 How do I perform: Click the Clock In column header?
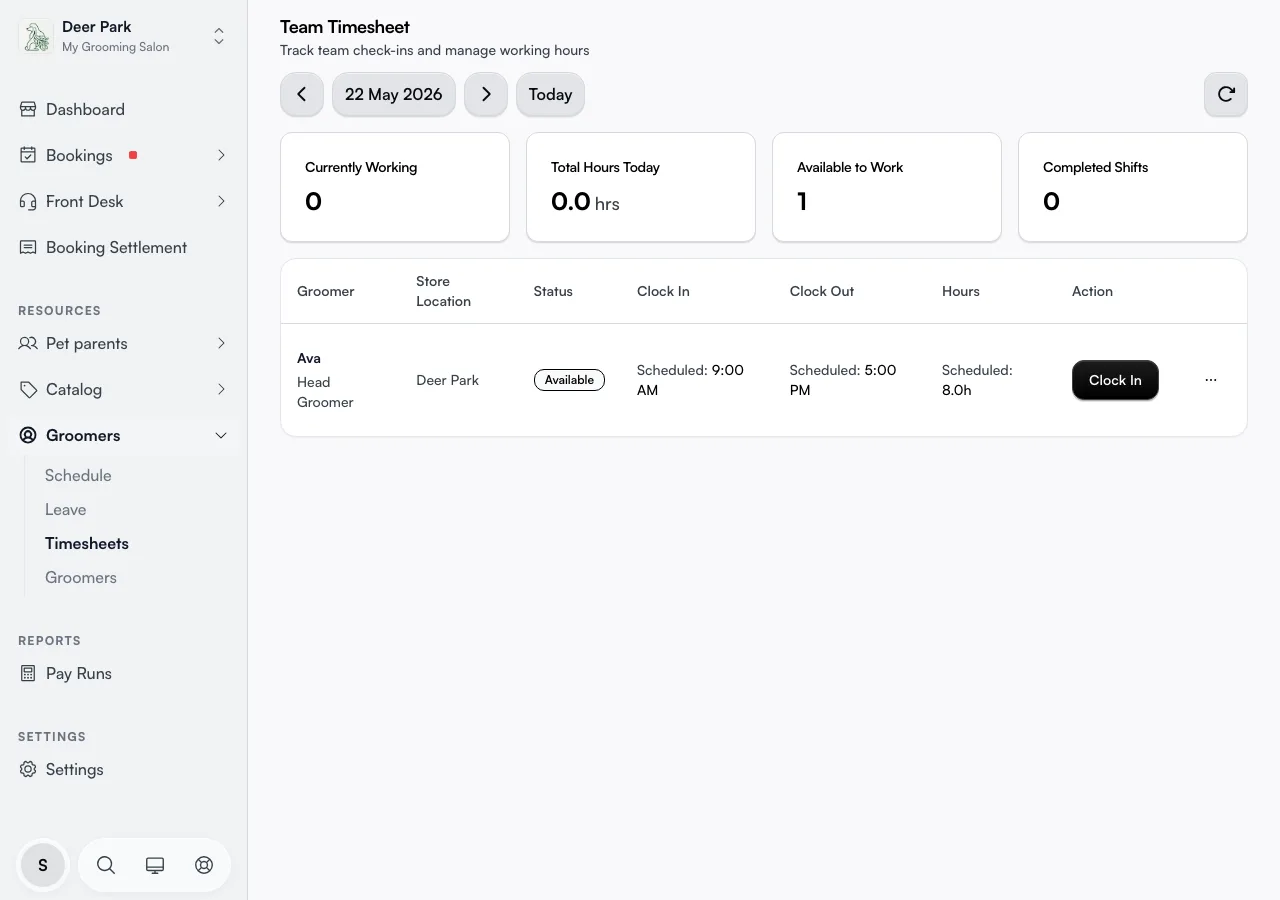[x=663, y=291]
